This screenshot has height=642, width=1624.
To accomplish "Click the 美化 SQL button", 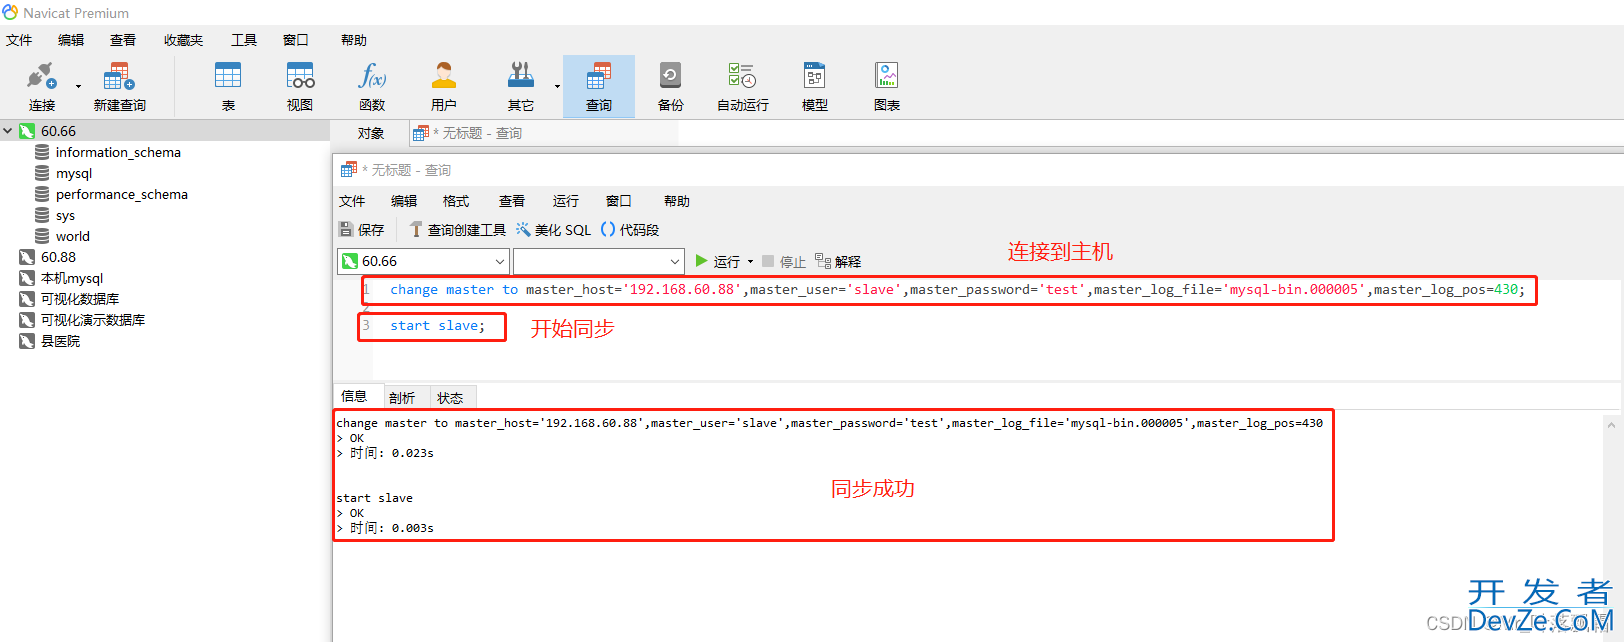I will [553, 230].
